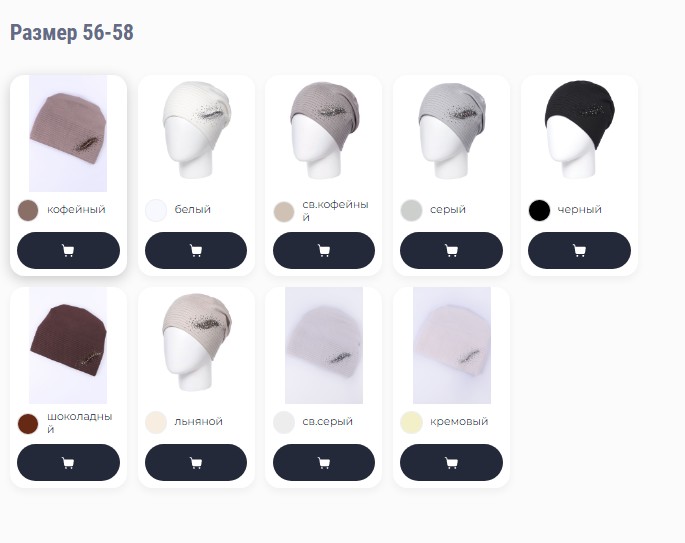Click the льняной color label
Screen dimensions: 685x543
tap(198, 422)
